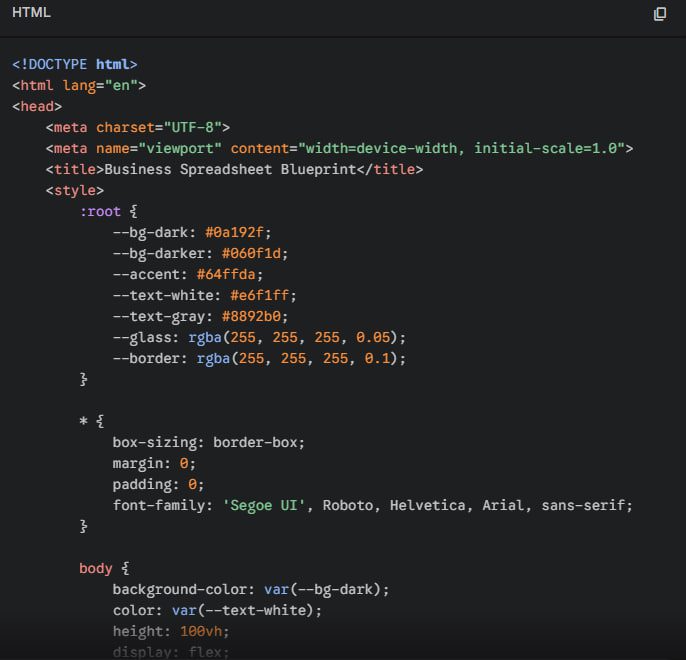Screen dimensions: 686x660
Task: Click the copy code icon
Action: [659, 14]
